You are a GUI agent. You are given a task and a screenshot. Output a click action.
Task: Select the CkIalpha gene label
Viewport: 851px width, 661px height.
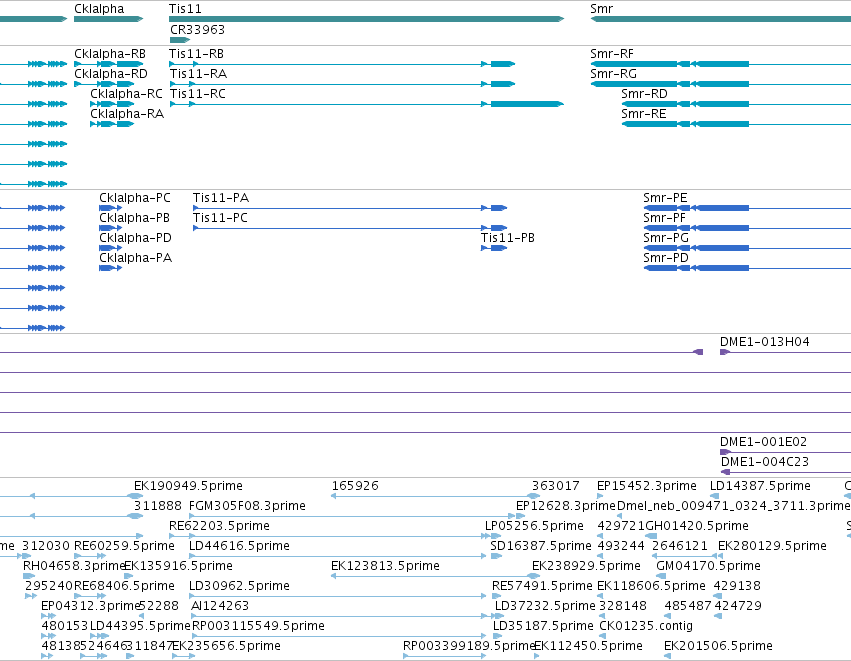coord(99,9)
